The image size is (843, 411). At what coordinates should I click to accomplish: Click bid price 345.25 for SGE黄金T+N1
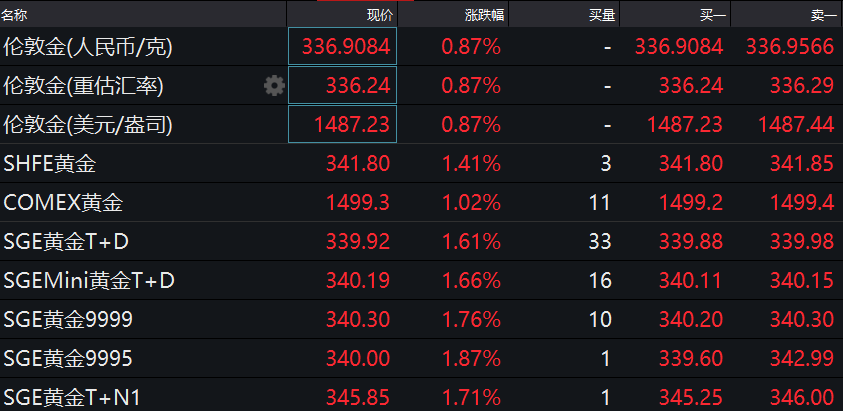click(x=691, y=398)
